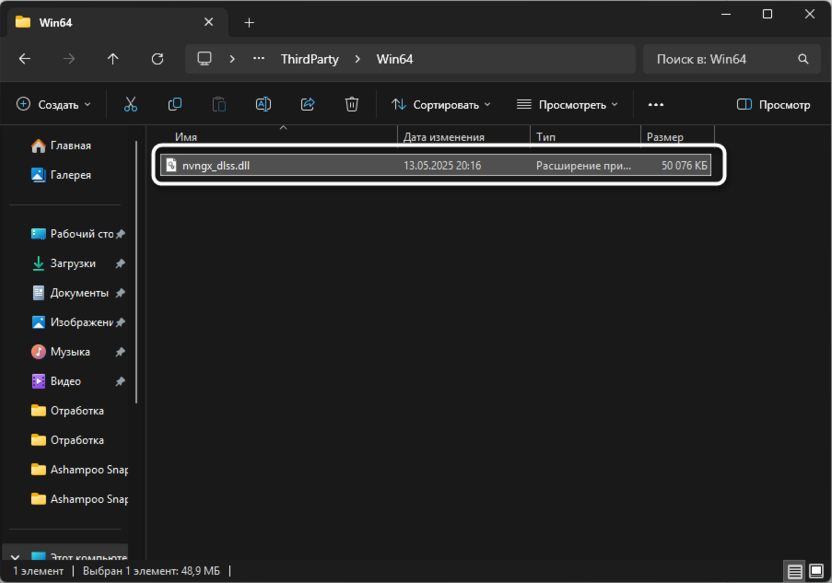This screenshot has height=583, width=832.
Task: Toggle the Просмотр preview pane
Action: (x=773, y=104)
